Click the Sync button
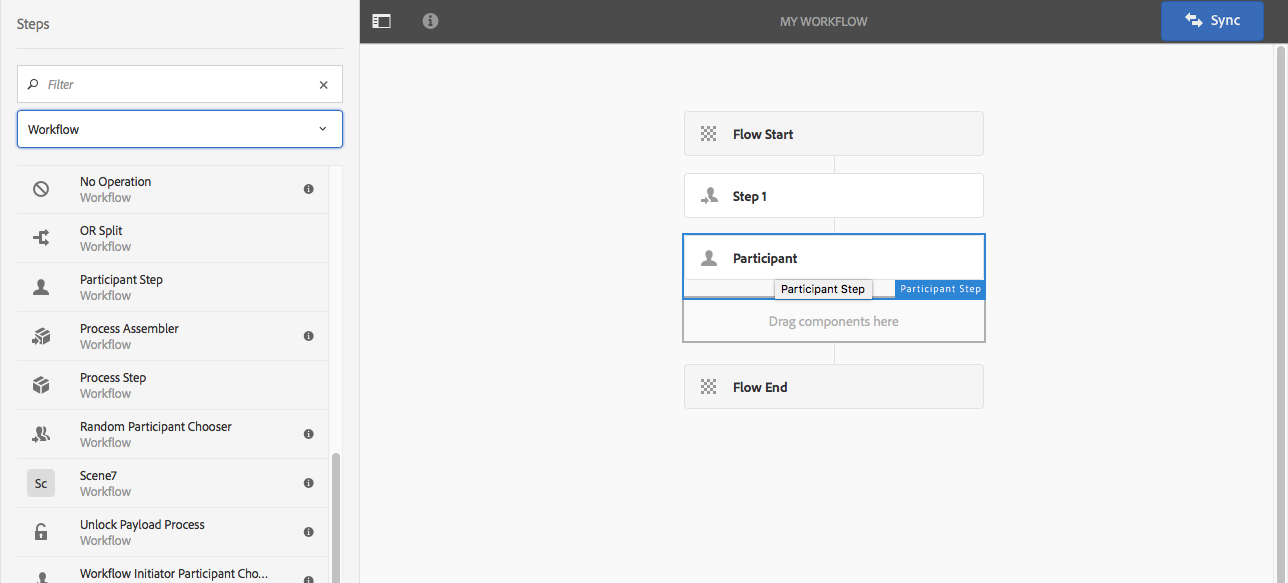The width and height of the screenshot is (1288, 583). click(x=1211, y=21)
